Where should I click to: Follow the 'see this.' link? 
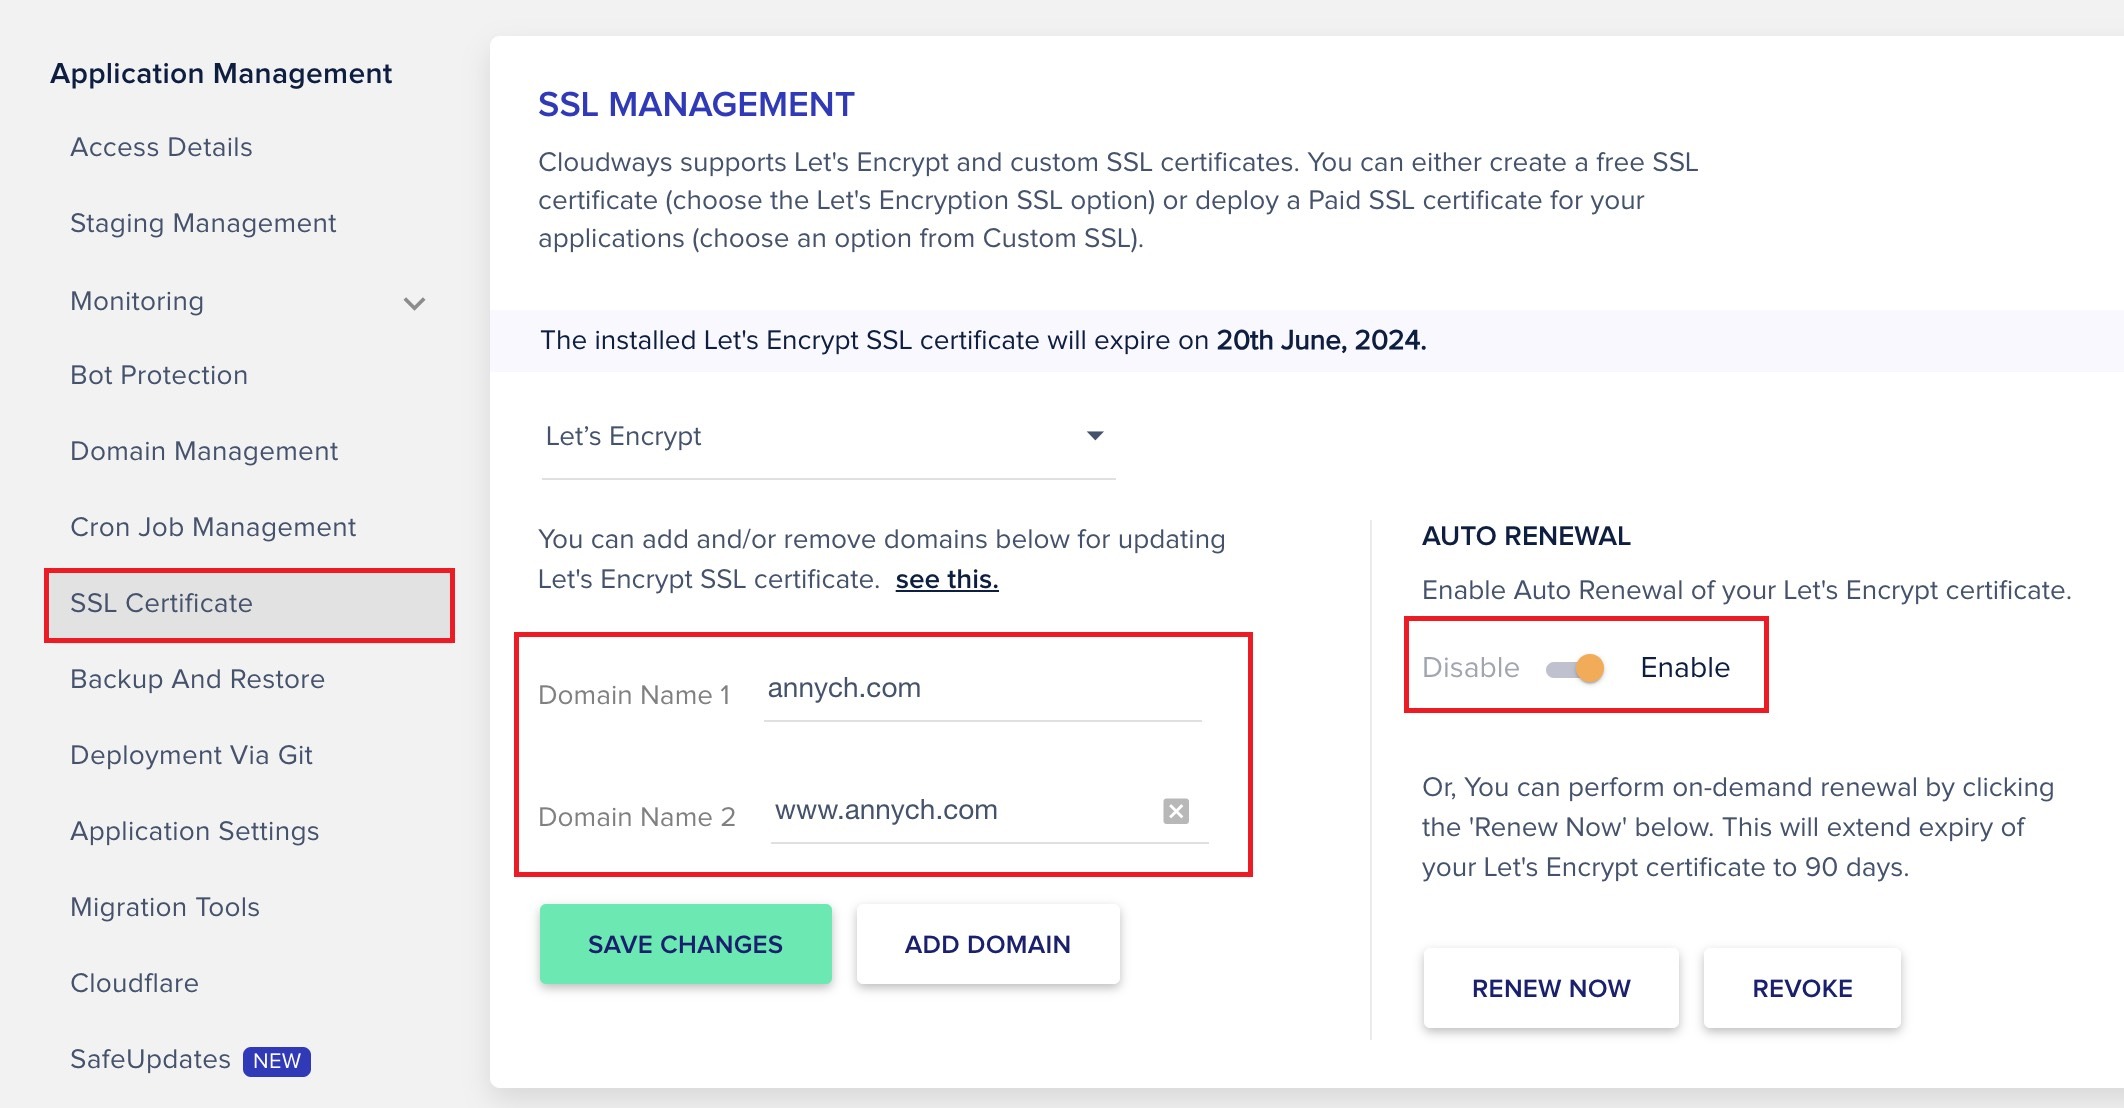pyautogui.click(x=947, y=579)
